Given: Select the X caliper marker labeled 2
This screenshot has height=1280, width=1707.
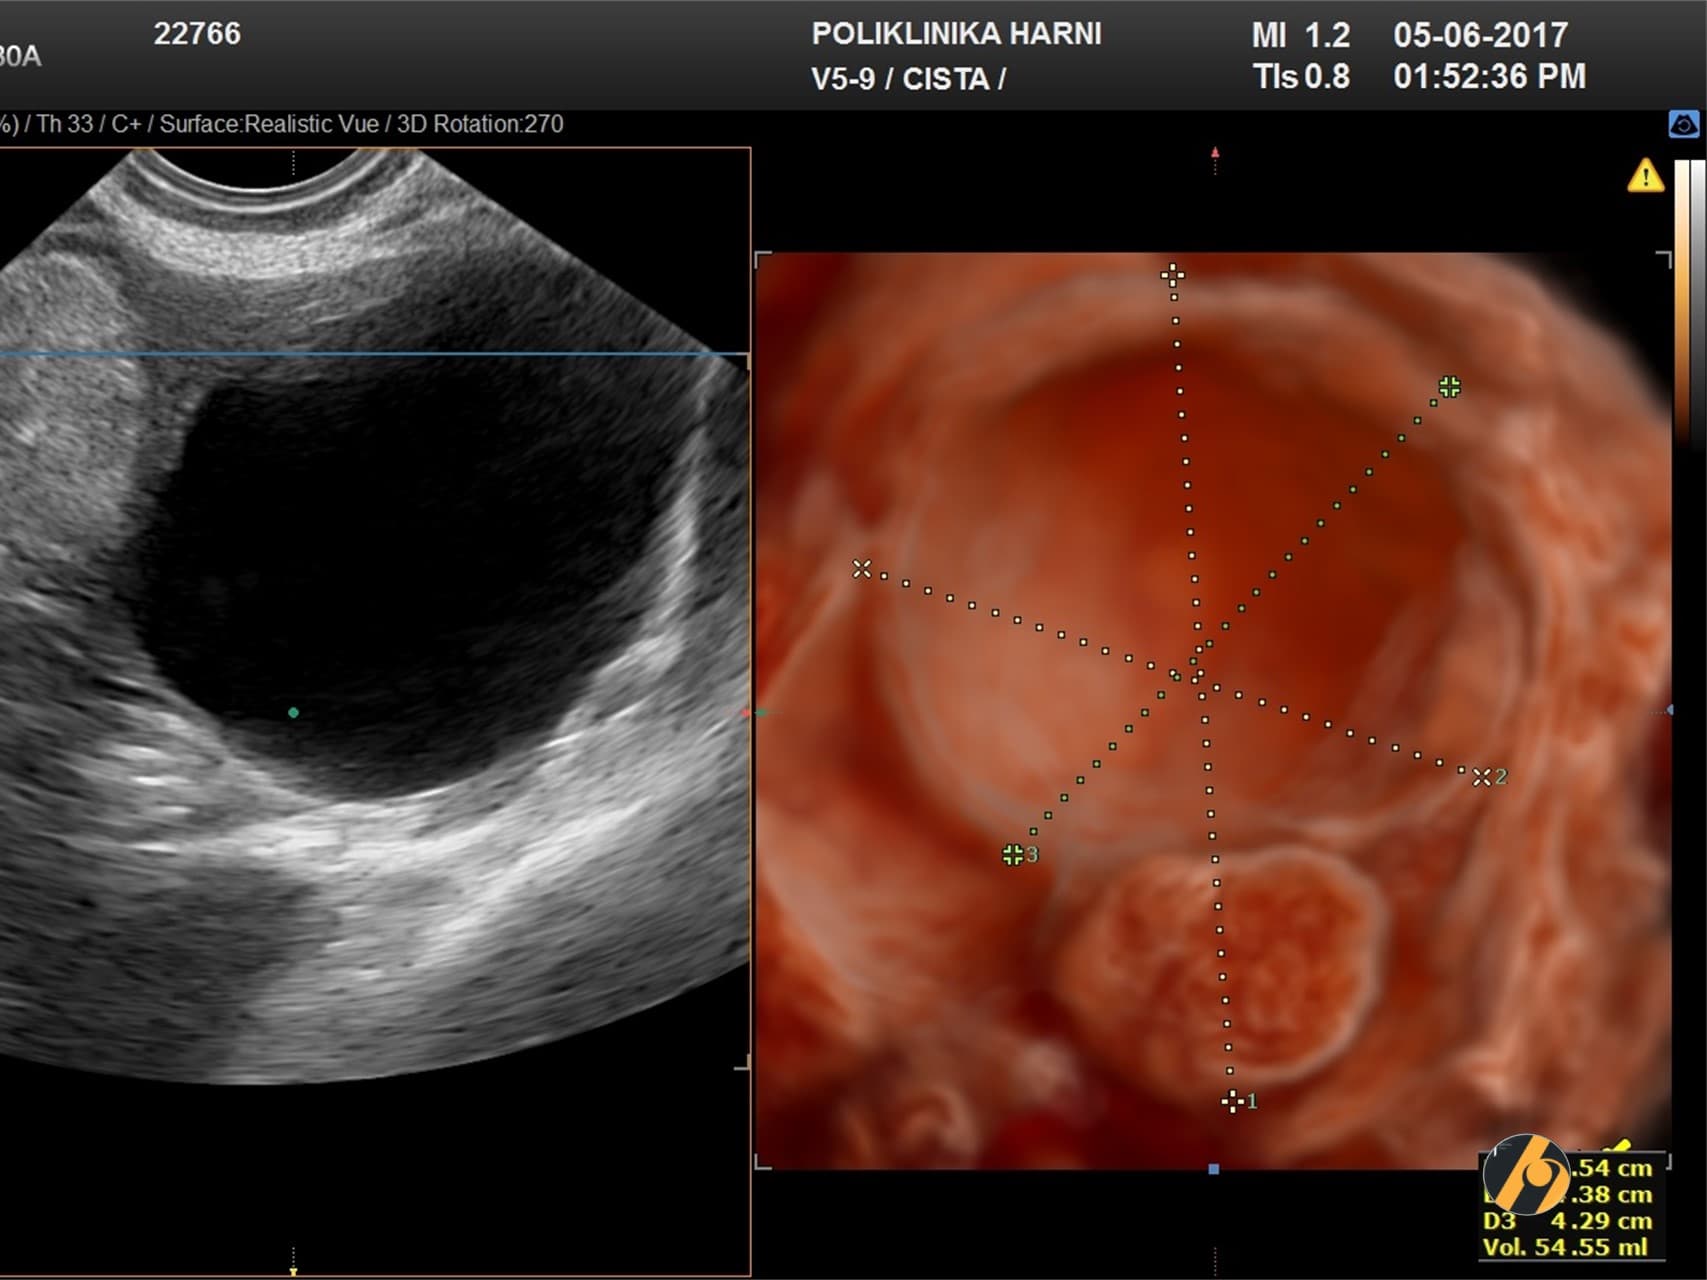Looking at the screenshot, I should [1482, 777].
